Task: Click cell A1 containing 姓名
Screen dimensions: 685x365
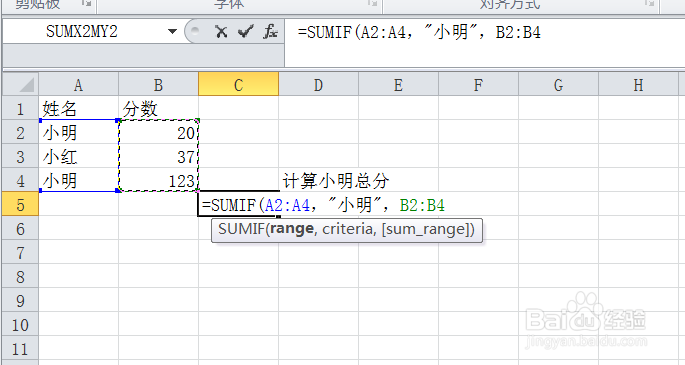Action: tap(79, 108)
